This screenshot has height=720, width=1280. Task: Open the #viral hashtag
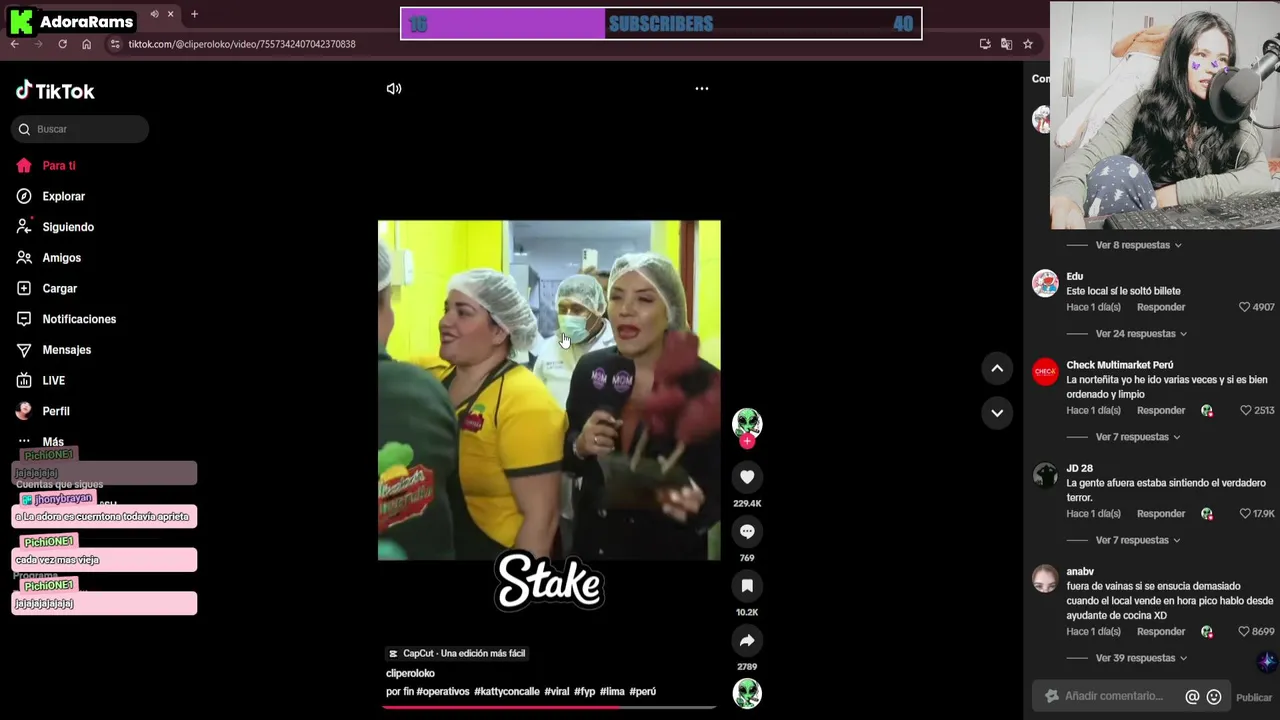click(x=557, y=691)
